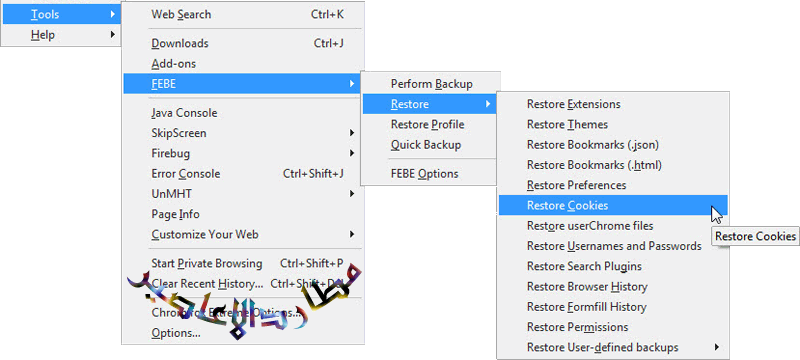Expand Restore User-defined backups submenu
Image resolution: width=800 pixels, height=360 pixels.
pyautogui.click(x=613, y=347)
